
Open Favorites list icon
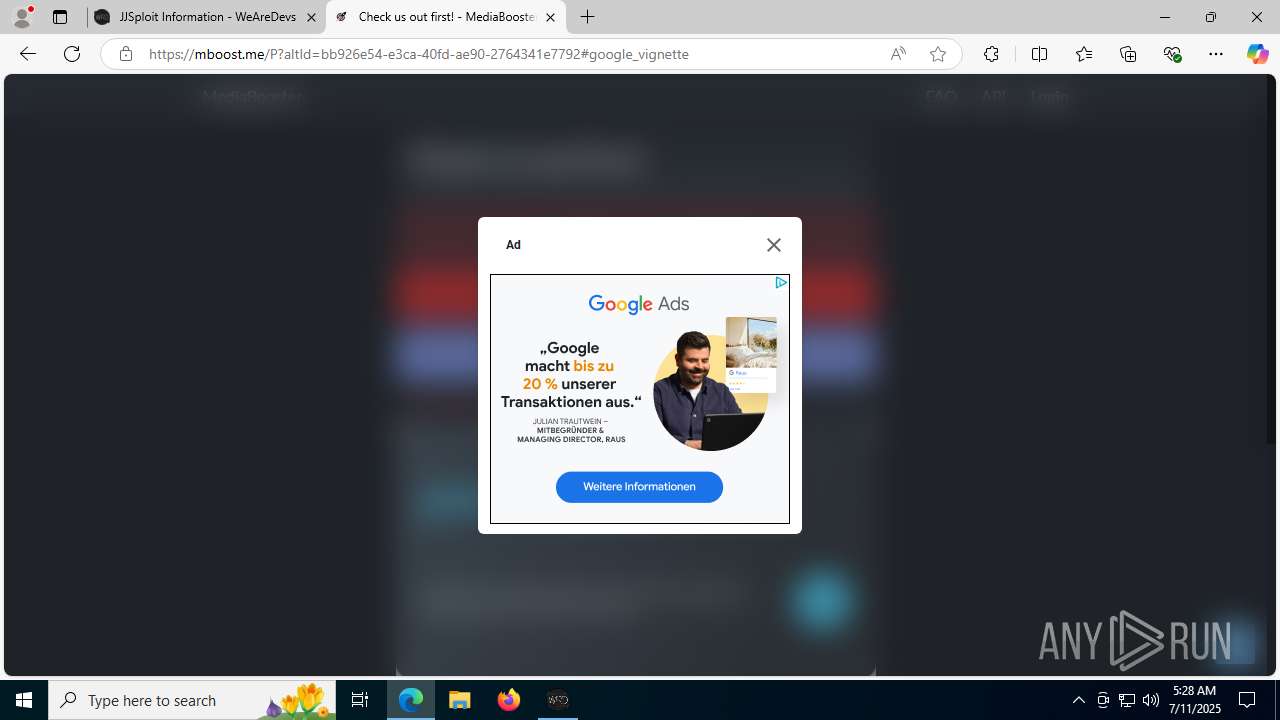[1084, 54]
